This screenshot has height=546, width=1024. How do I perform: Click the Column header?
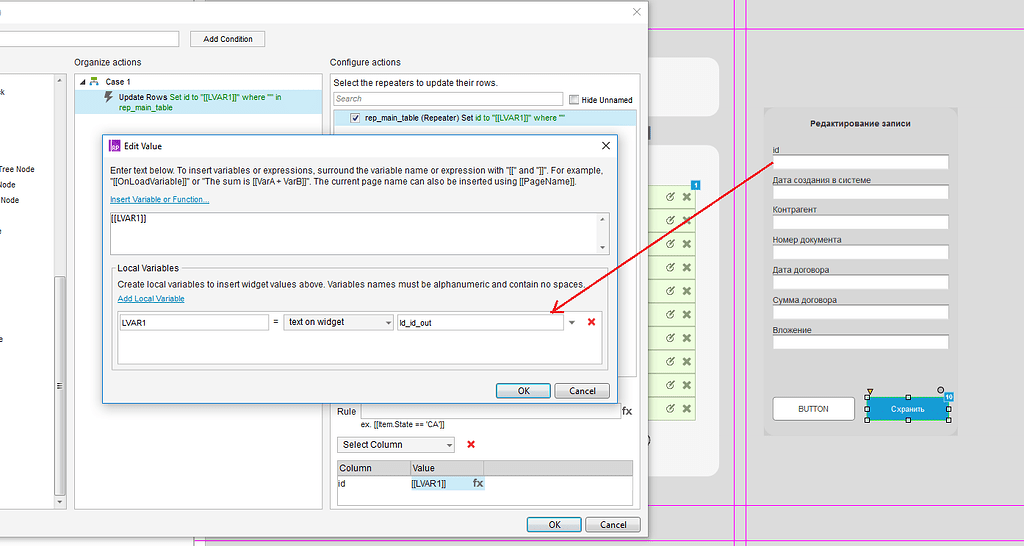(374, 468)
